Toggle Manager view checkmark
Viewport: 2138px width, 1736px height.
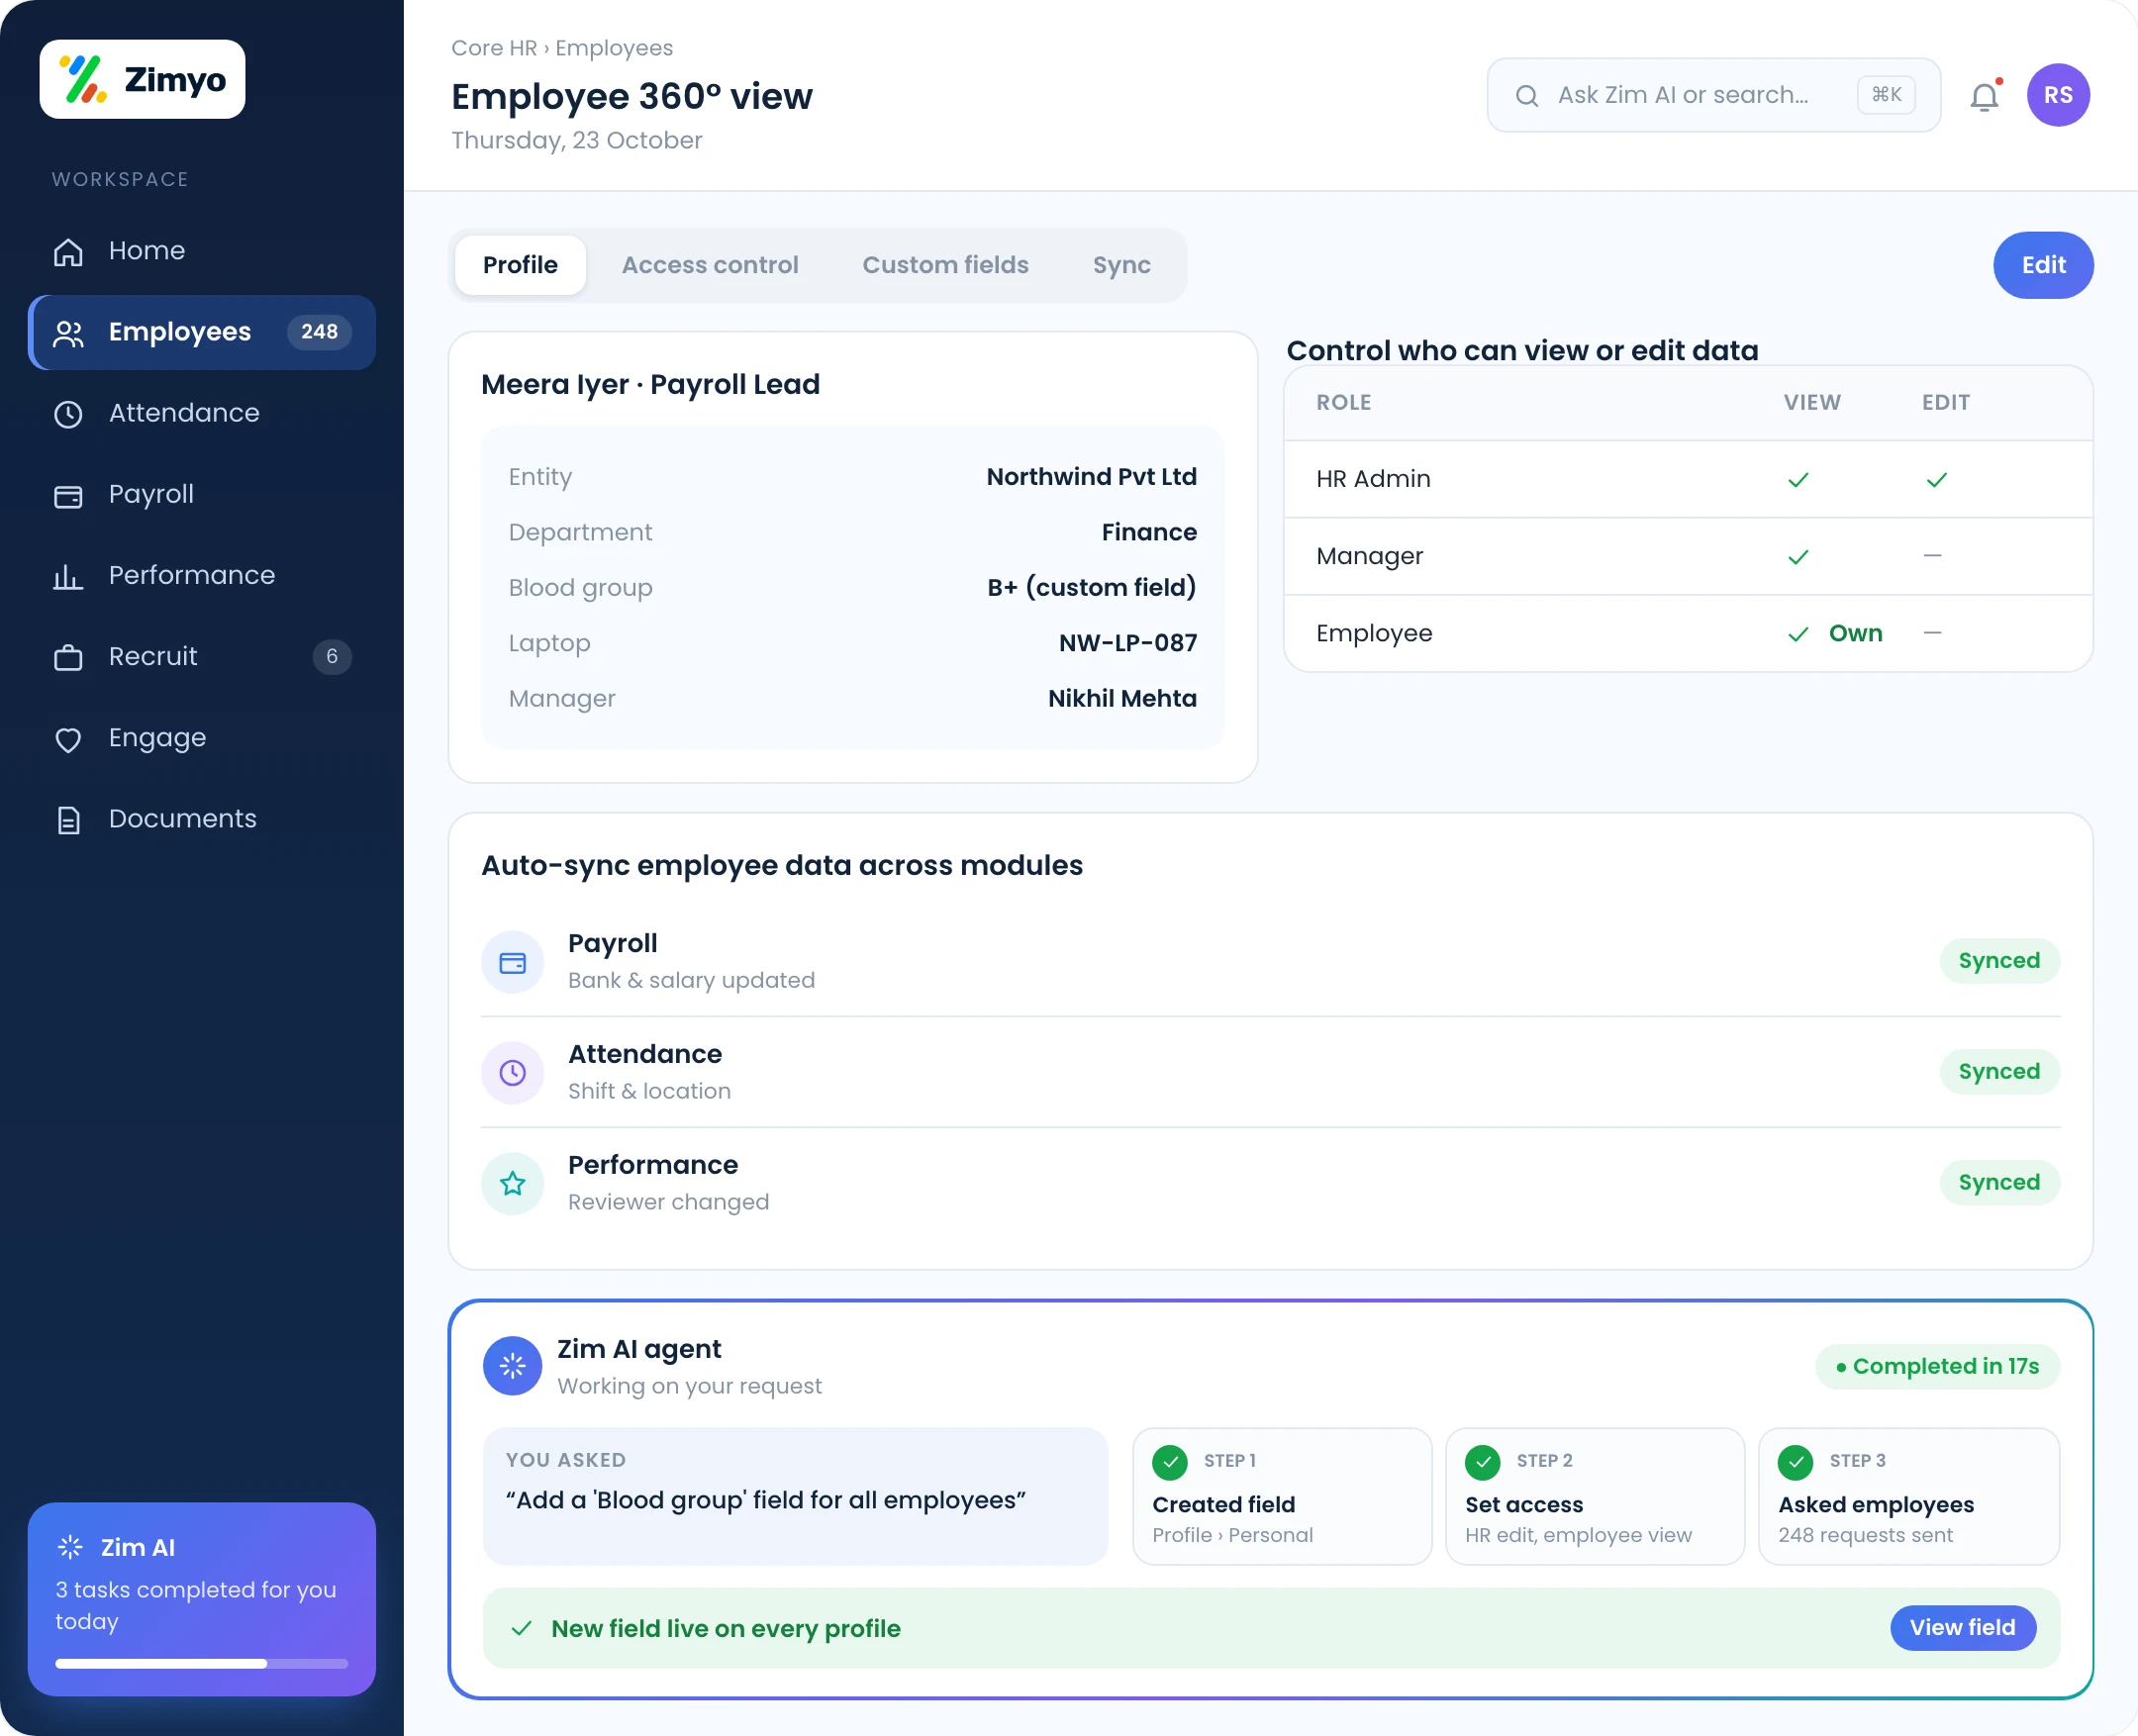[x=1798, y=557]
